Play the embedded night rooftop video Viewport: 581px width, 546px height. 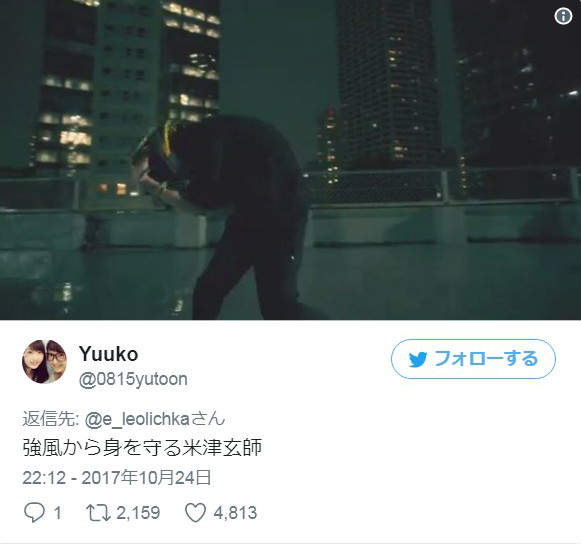coord(290,160)
